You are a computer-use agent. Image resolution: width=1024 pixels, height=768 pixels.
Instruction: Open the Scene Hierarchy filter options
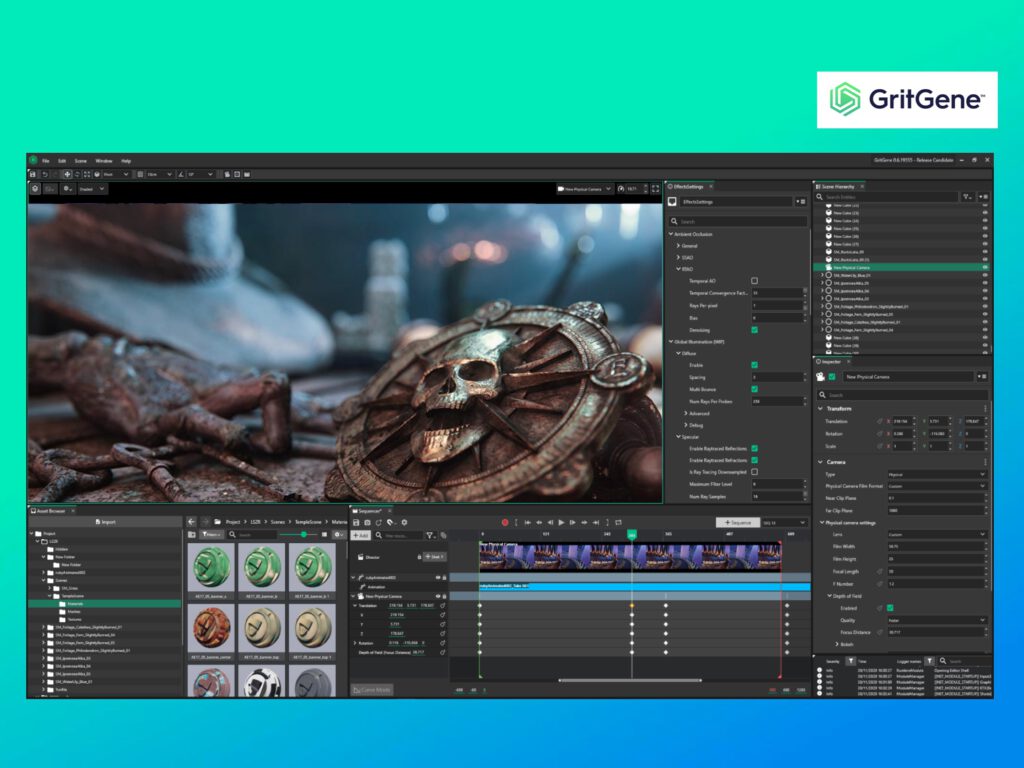[967, 197]
